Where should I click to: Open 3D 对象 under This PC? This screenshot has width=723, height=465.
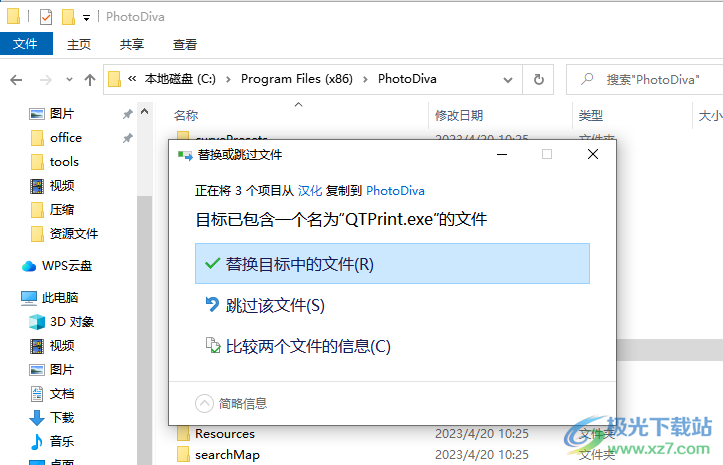pyautogui.click(x=71, y=322)
